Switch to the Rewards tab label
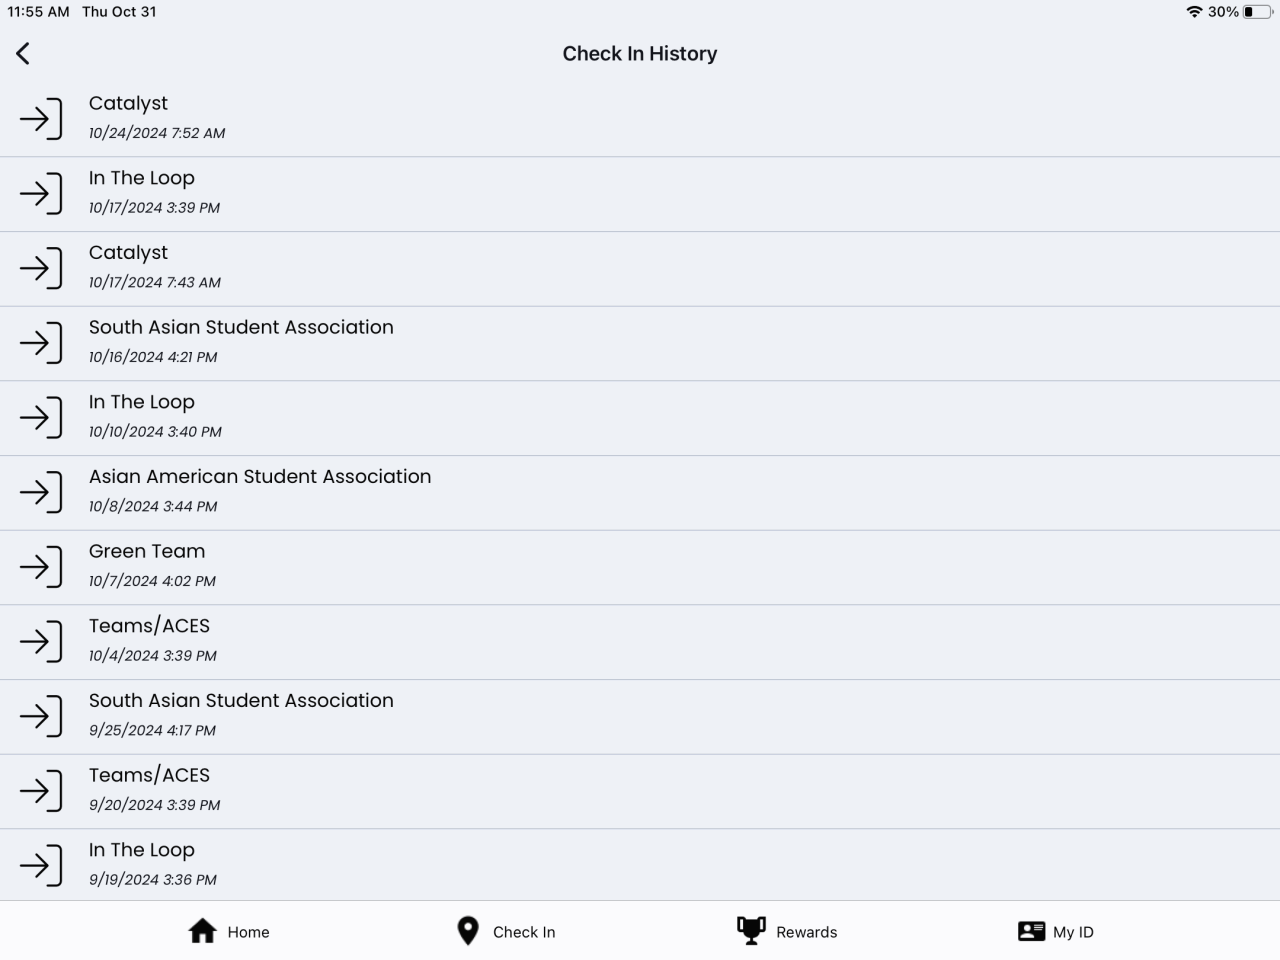1280x960 pixels. tap(806, 932)
